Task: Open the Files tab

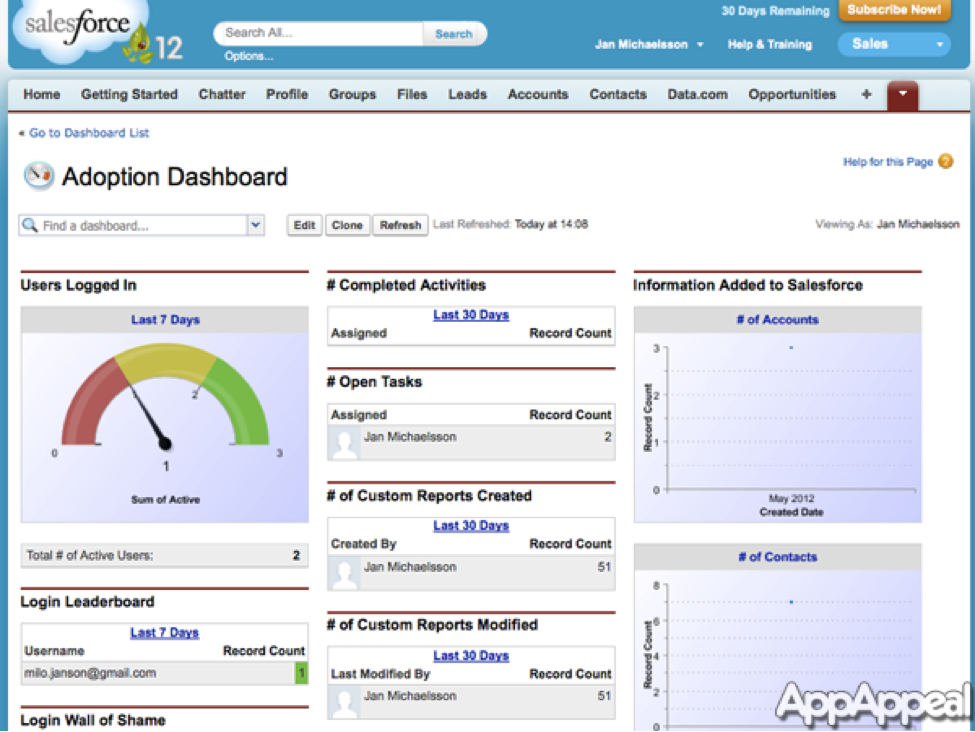Action: pyautogui.click(x=412, y=95)
